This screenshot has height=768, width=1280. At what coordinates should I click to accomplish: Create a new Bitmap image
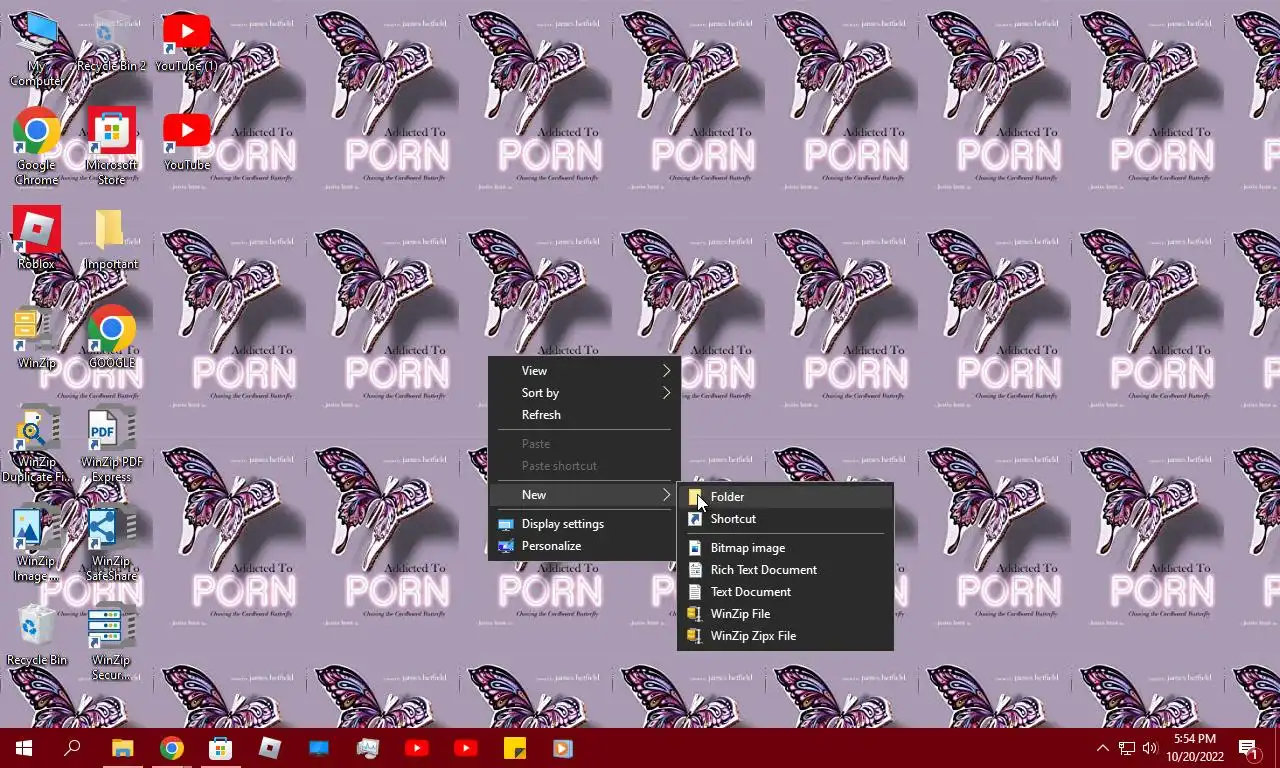pyautogui.click(x=785, y=548)
